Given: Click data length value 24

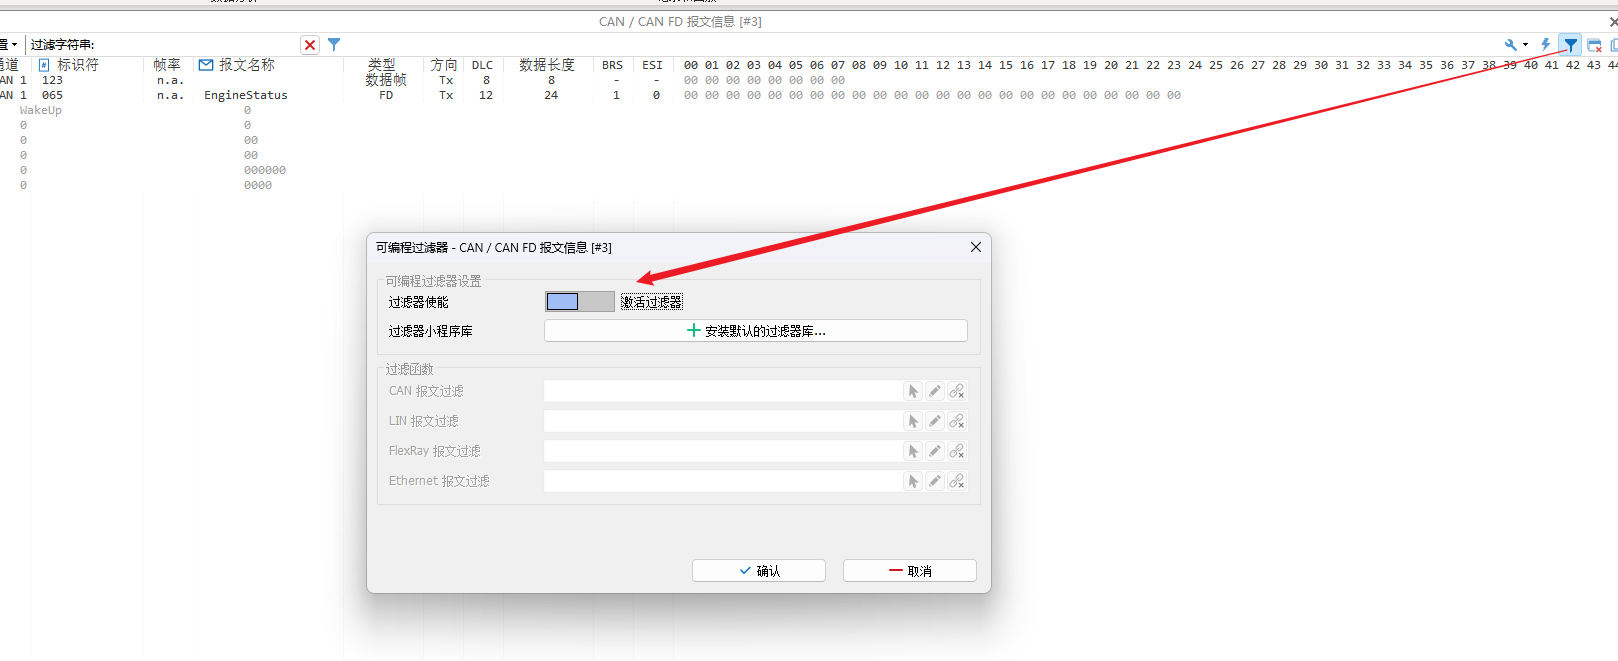Looking at the screenshot, I should pos(551,95).
